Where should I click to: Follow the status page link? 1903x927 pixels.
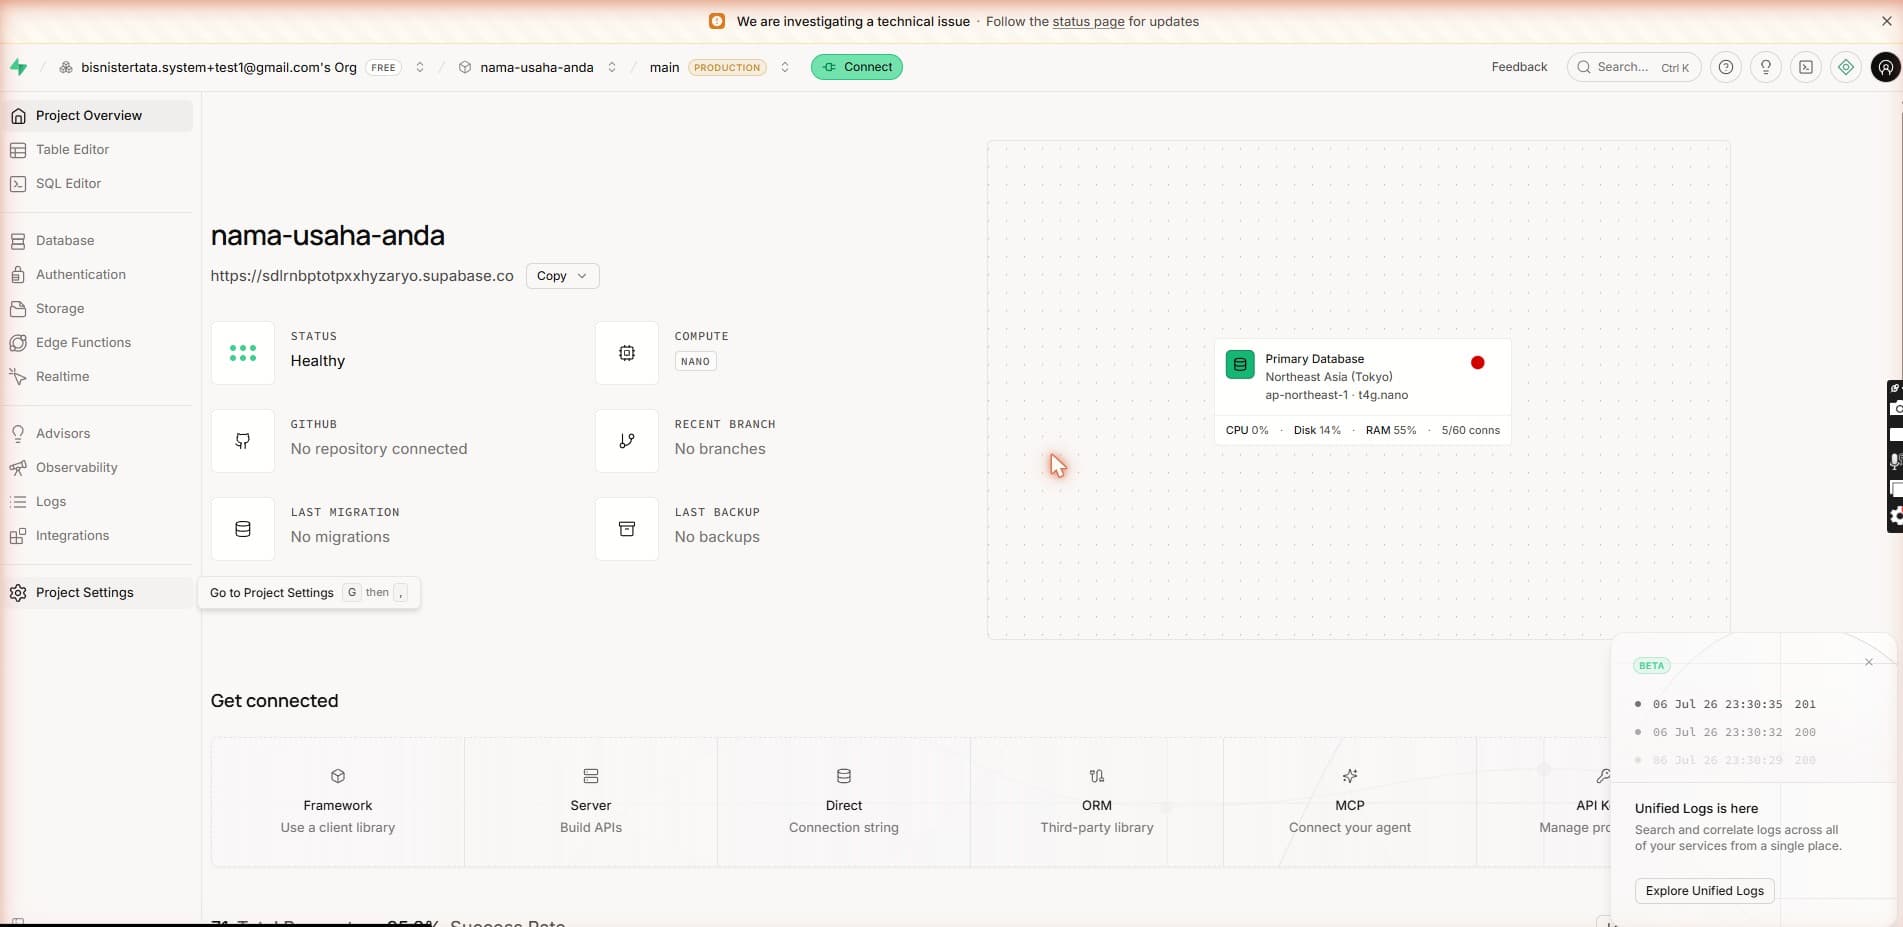click(x=1088, y=21)
